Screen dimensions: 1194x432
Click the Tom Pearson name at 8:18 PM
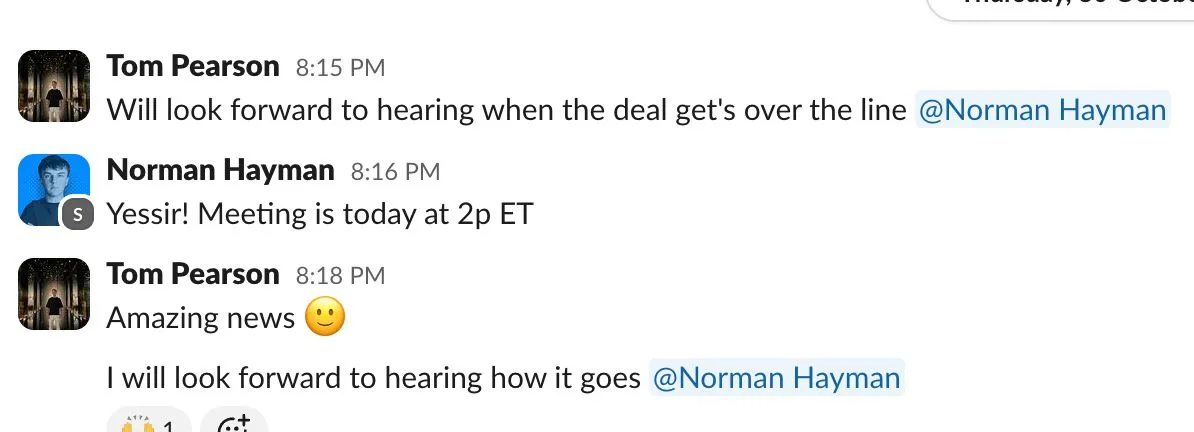coord(193,275)
